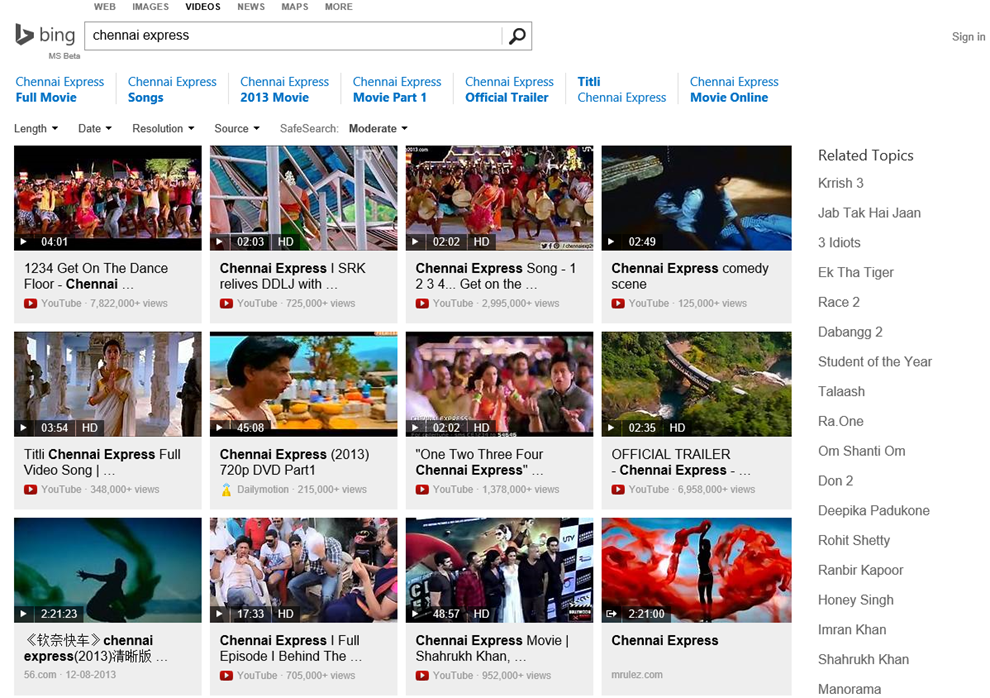This screenshot has width=990, height=698.
Task: Click play icon on 1234 Dance Floor video
Action: click(24, 242)
